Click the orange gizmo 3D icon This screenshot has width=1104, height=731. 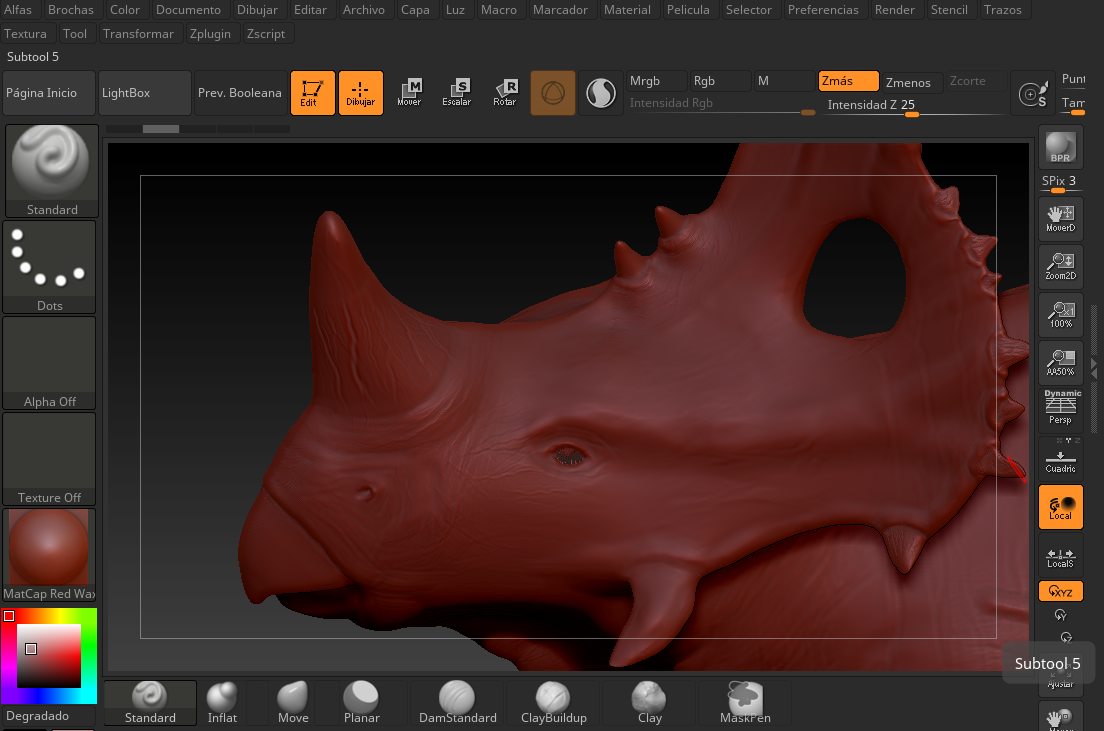pyautogui.click(x=553, y=93)
